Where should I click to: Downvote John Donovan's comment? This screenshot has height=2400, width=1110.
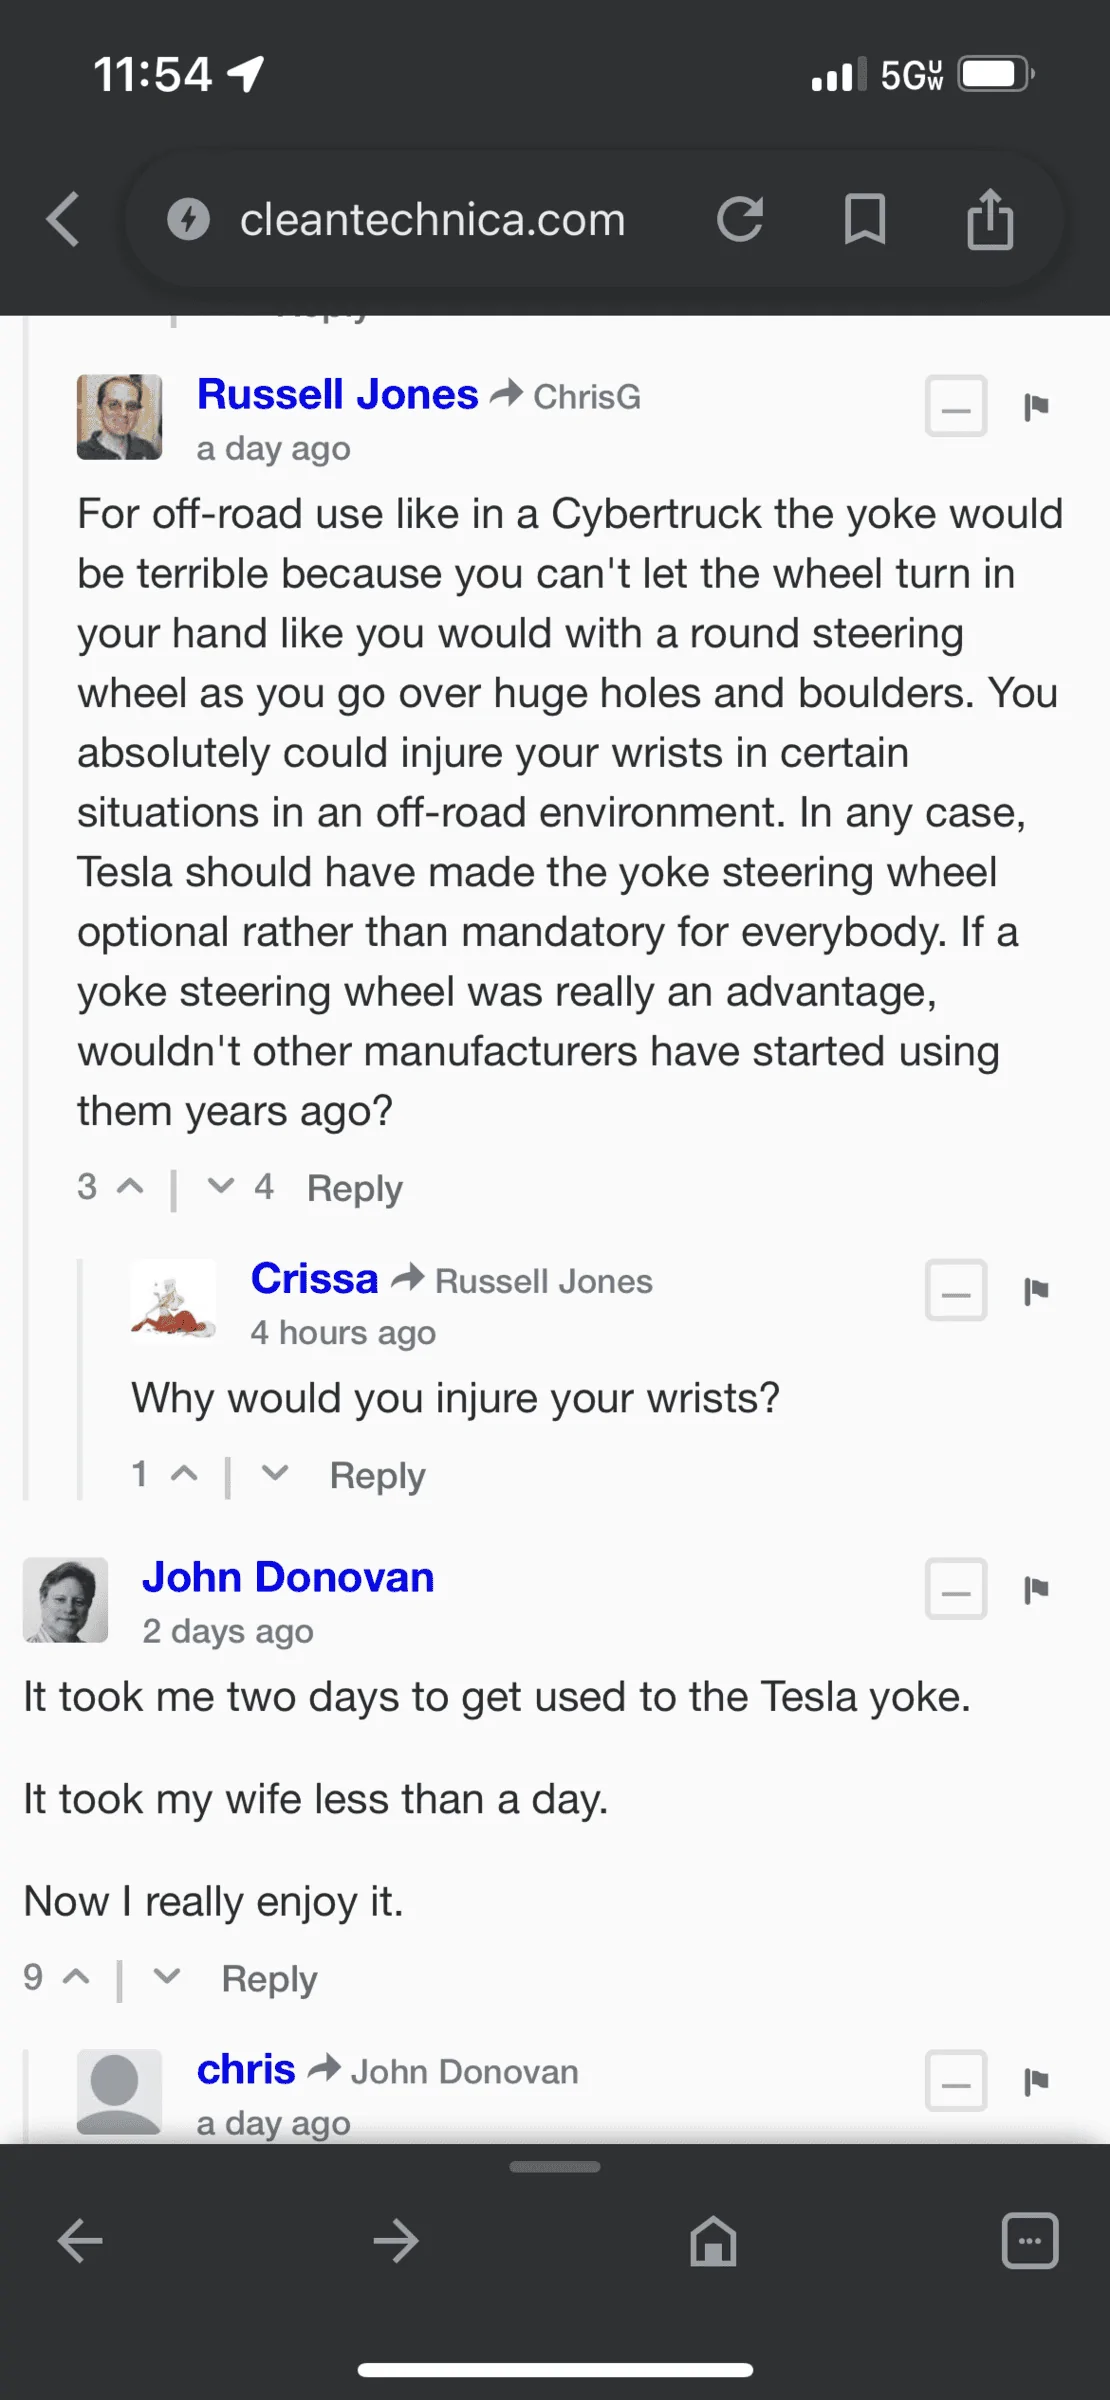click(166, 1977)
